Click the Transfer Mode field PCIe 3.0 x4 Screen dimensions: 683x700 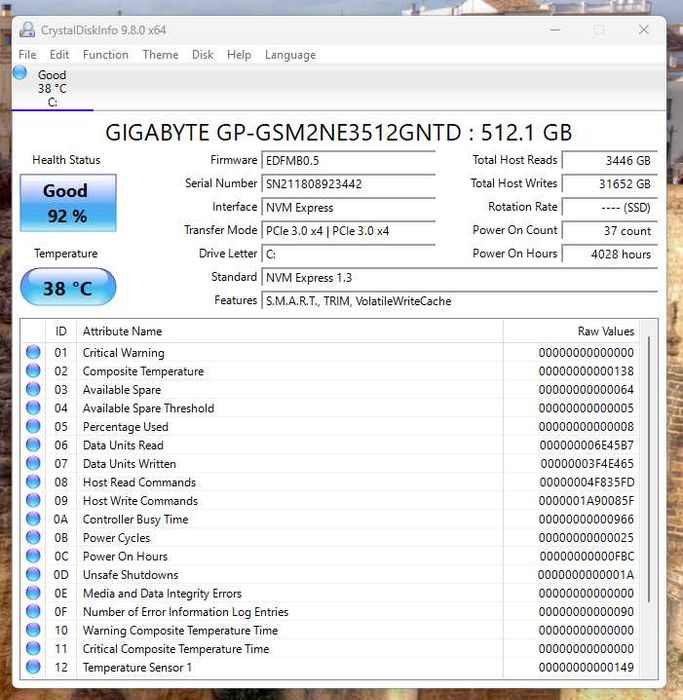click(348, 231)
